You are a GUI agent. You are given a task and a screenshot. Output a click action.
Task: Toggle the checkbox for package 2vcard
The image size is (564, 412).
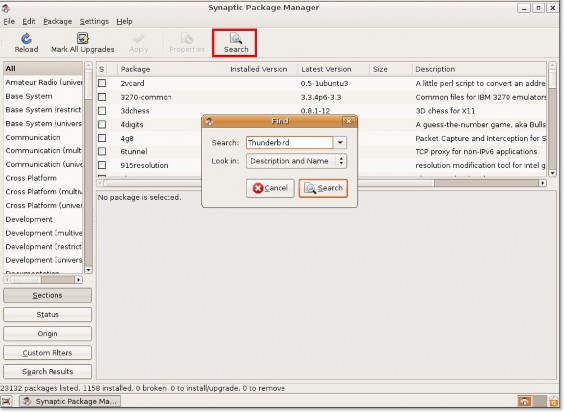point(102,83)
